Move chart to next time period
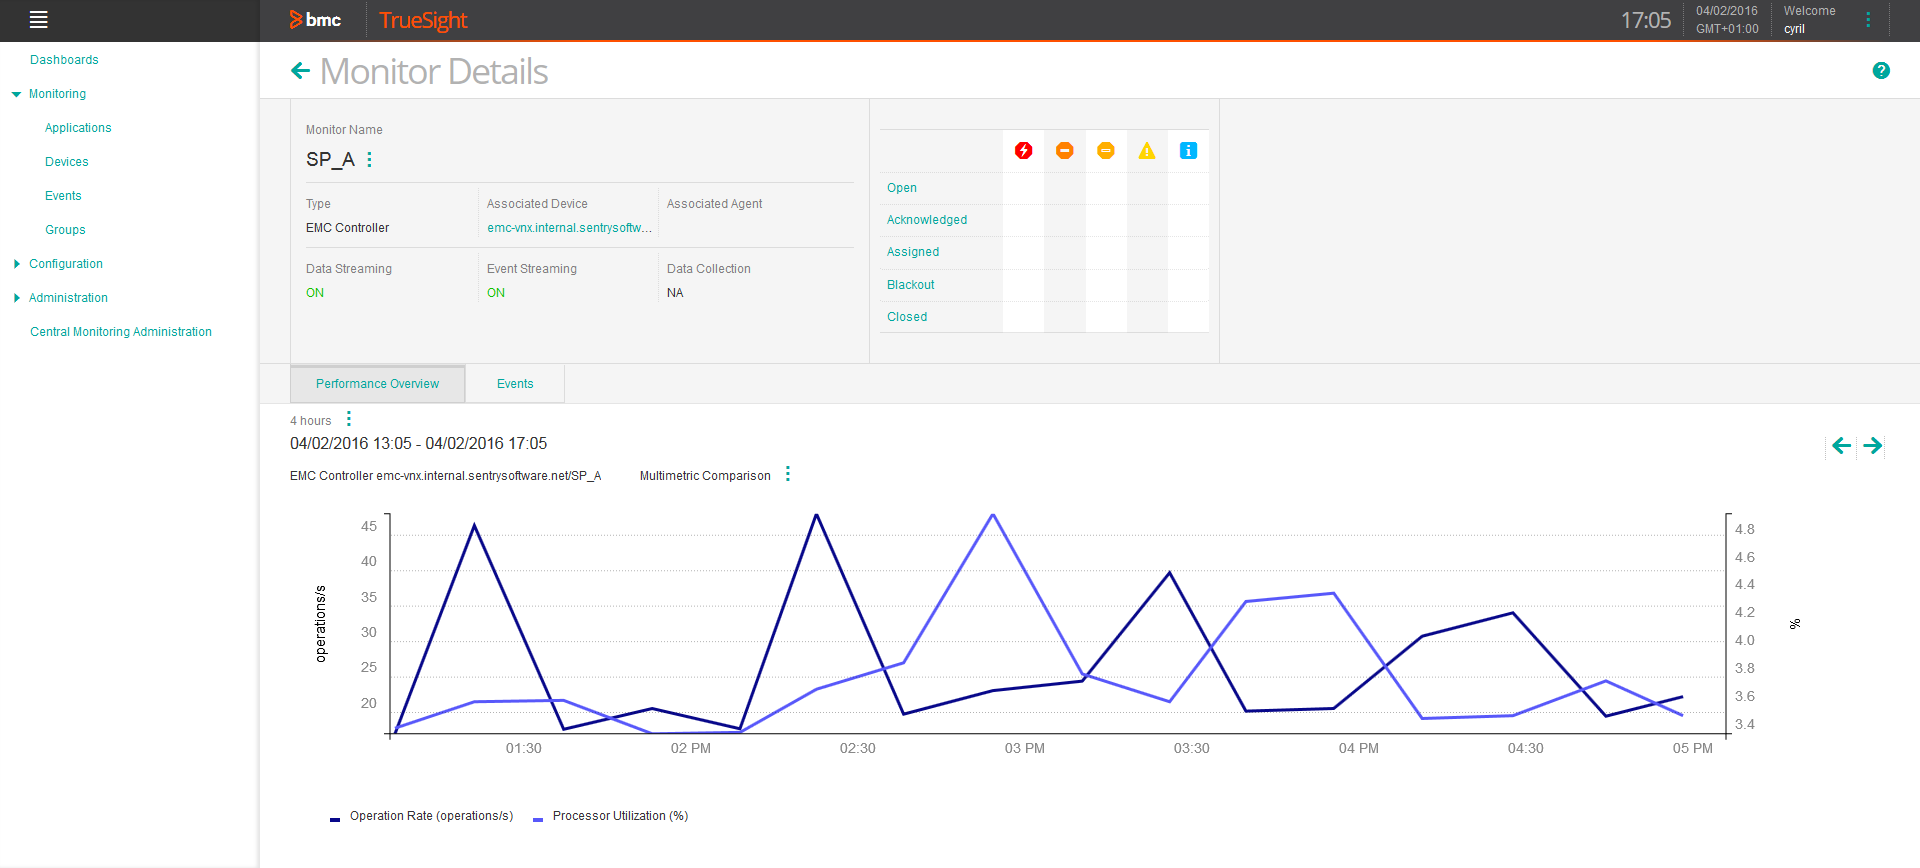This screenshot has width=1920, height=868. [x=1873, y=446]
